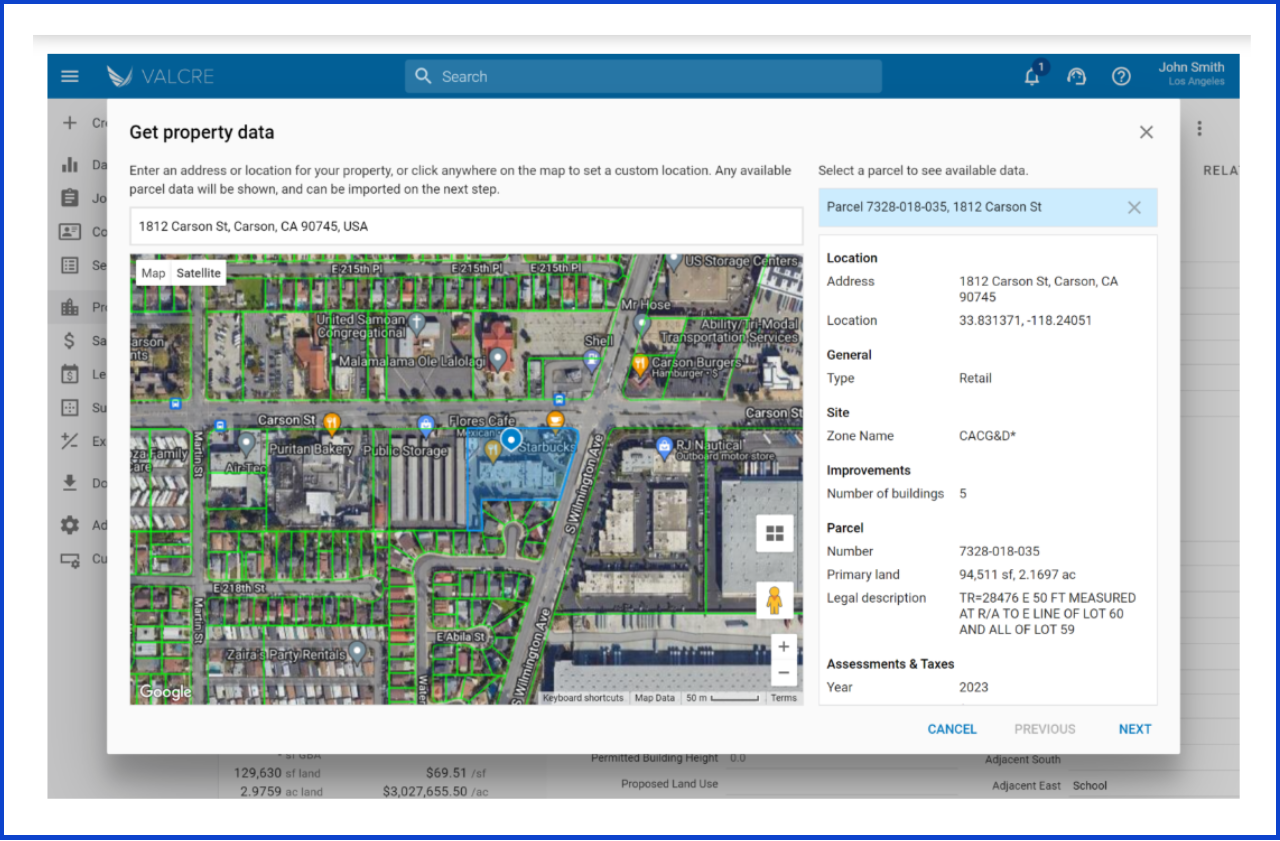This screenshot has width=1280, height=841.
Task: Select the Parcel 7328-018-035 row
Action: pyautogui.click(x=988, y=207)
